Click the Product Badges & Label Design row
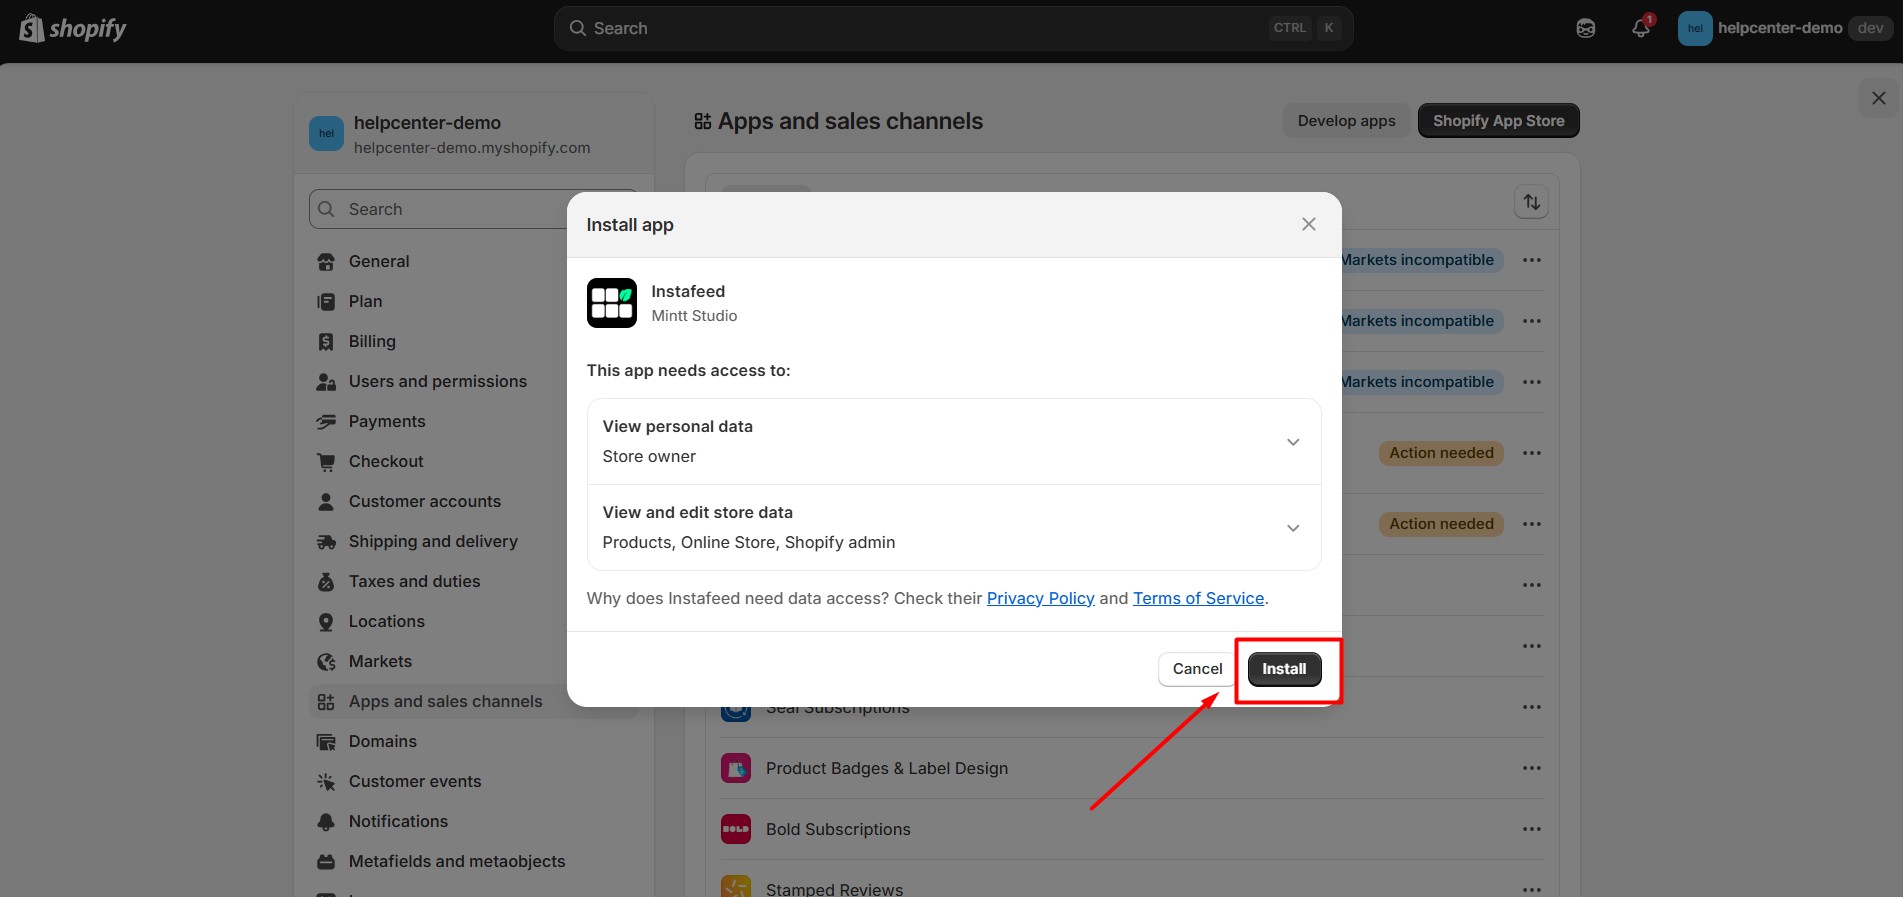Screen dimensions: 1903x897 tap(1132, 768)
